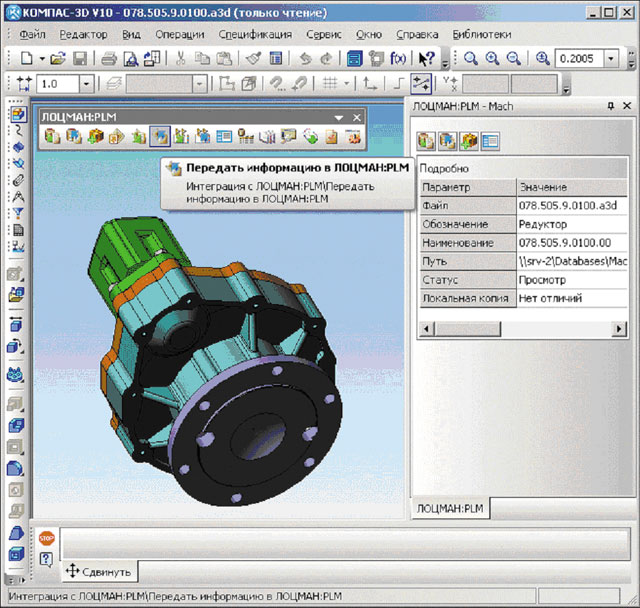The width and height of the screenshot is (640, 608).
Task: Click the Copy icon
Action: coord(202,58)
